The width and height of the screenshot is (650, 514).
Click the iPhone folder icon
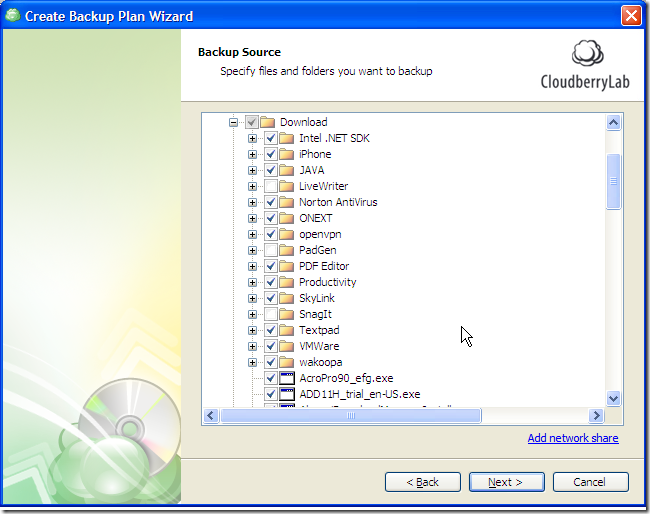point(286,154)
